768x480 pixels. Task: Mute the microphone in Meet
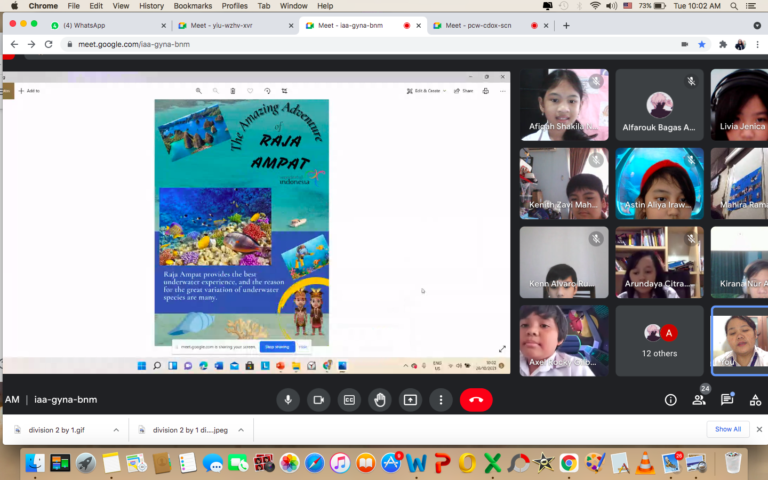[x=288, y=399]
